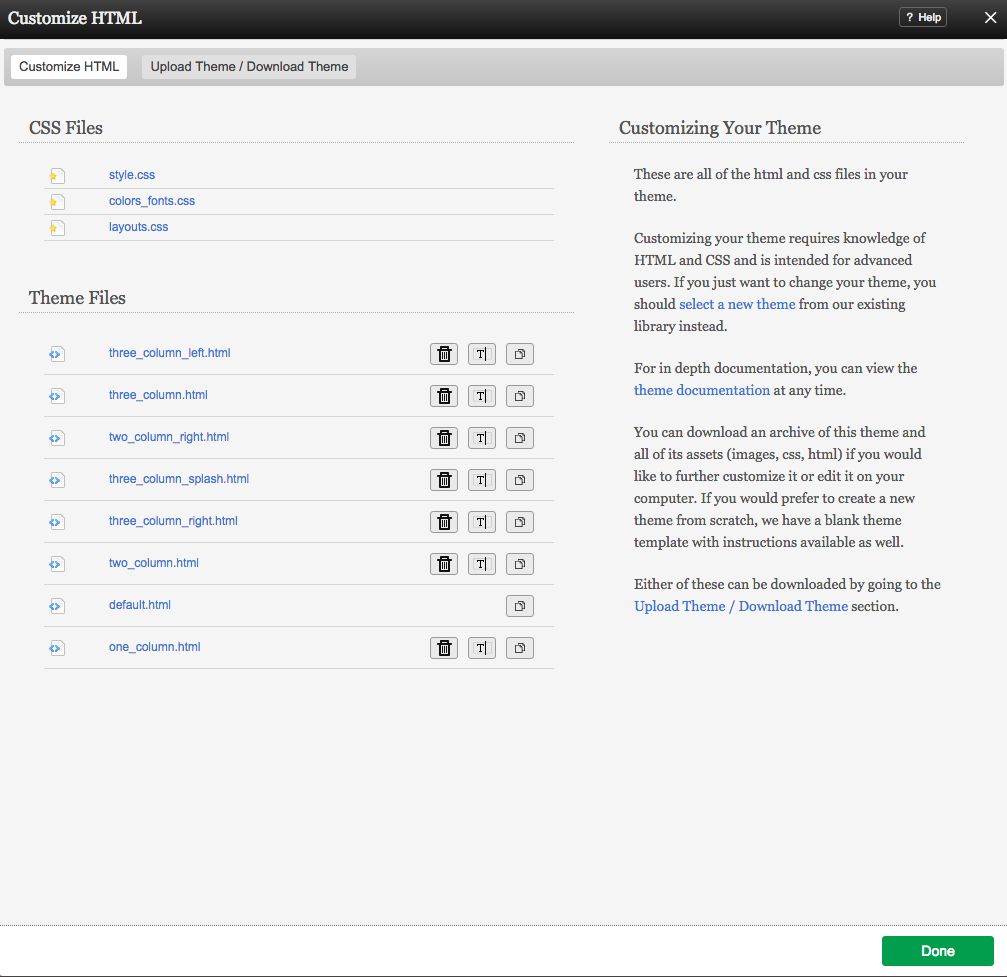Duplicate three_column.html with copy icon

tap(520, 396)
